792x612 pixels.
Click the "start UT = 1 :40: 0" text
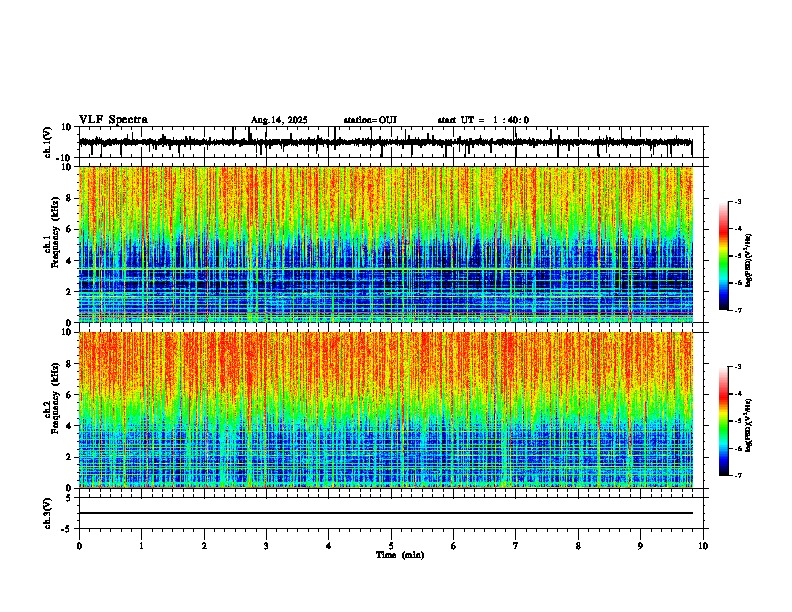(483, 120)
